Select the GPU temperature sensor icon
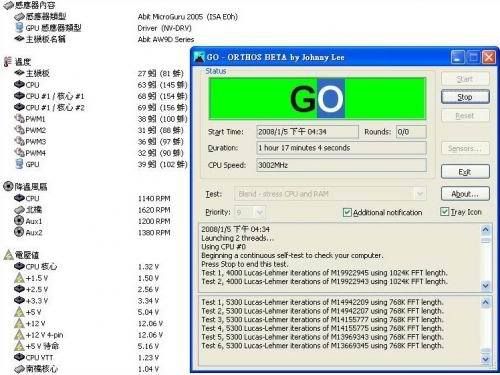The image size is (500, 375). [x=19, y=164]
